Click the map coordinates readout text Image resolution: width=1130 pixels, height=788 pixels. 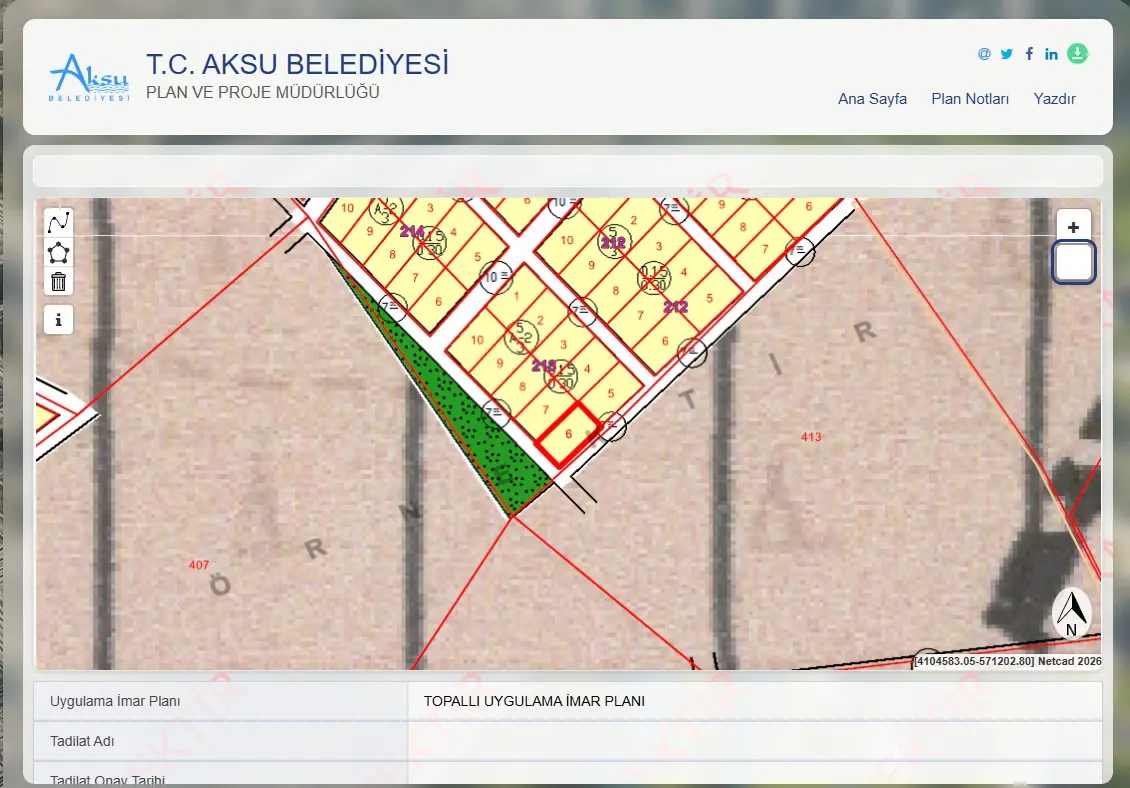coord(974,661)
